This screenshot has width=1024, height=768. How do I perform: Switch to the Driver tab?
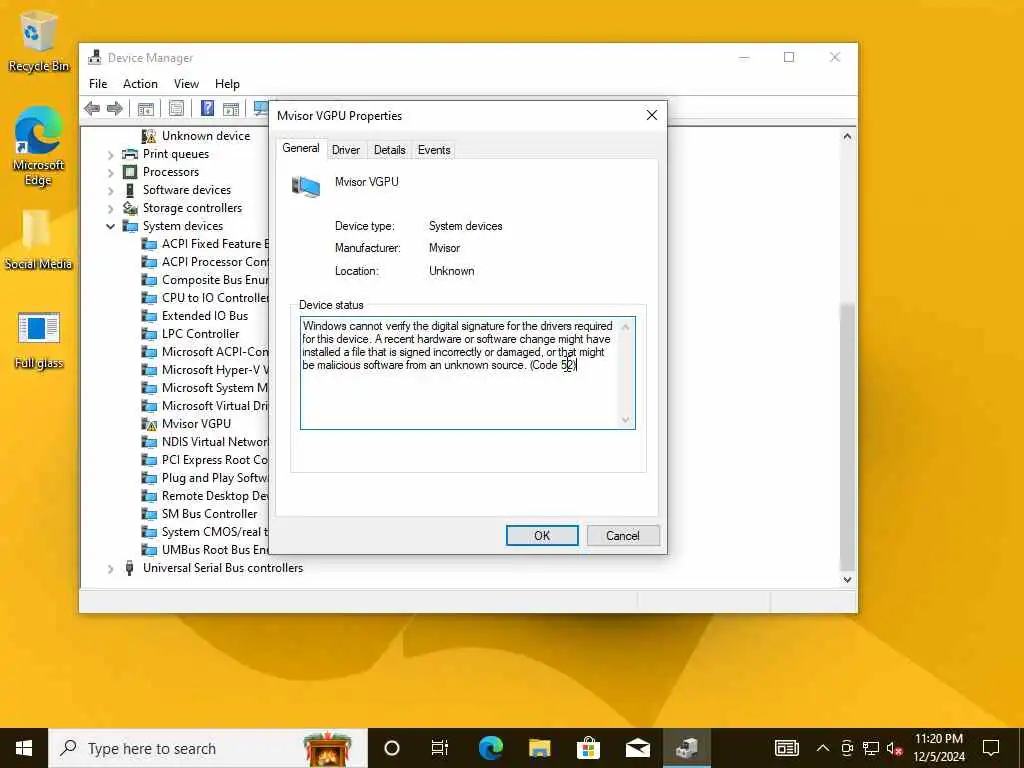pos(345,150)
